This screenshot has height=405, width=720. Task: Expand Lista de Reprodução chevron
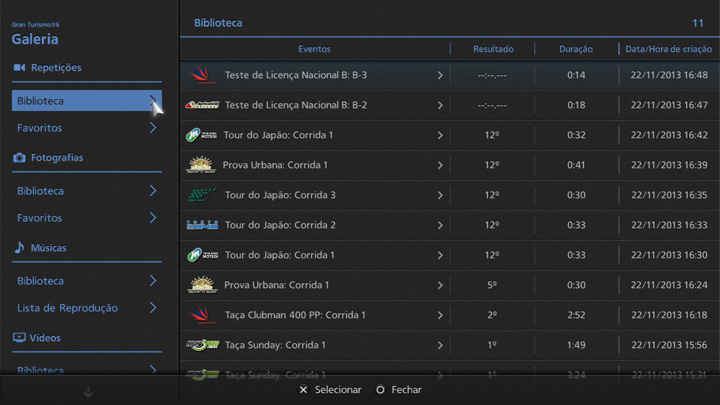coord(152,308)
